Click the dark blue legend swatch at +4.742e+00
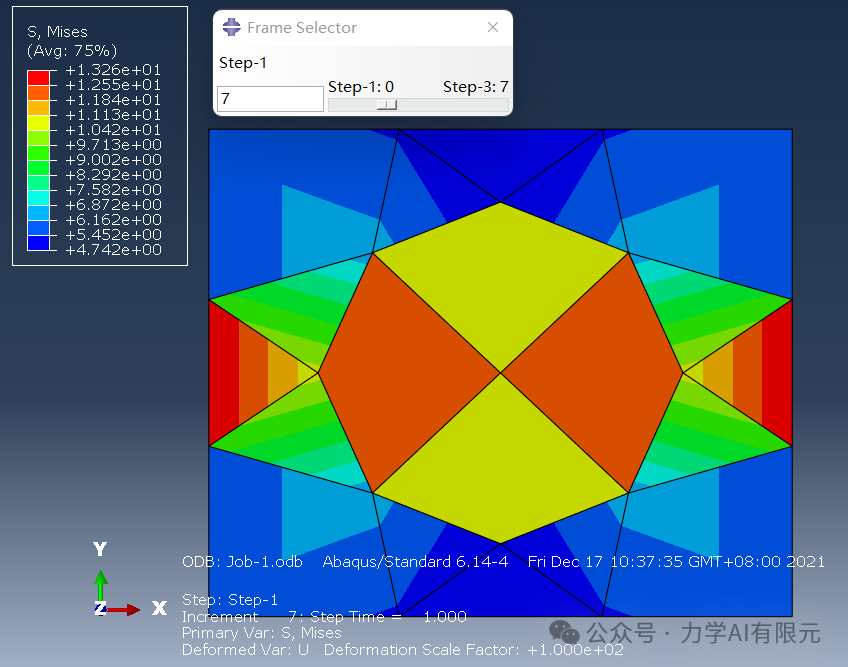The height and width of the screenshot is (667, 848). click(x=38, y=243)
